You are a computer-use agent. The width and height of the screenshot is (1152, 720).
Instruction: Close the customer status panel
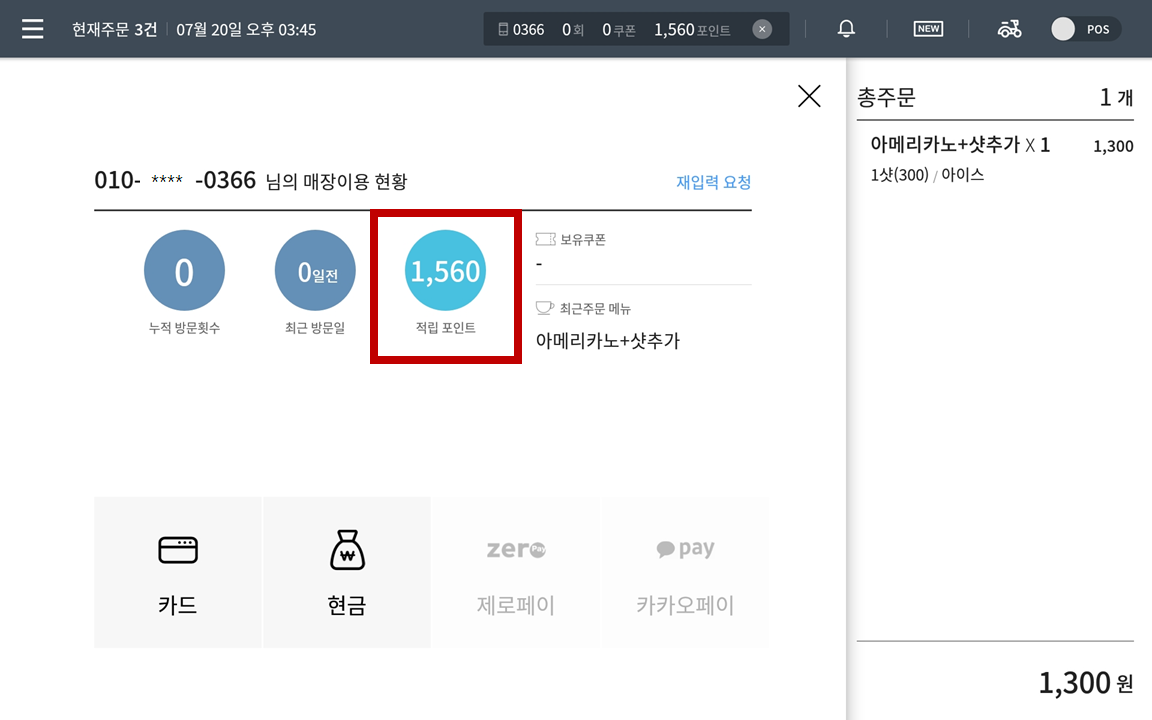coord(809,96)
